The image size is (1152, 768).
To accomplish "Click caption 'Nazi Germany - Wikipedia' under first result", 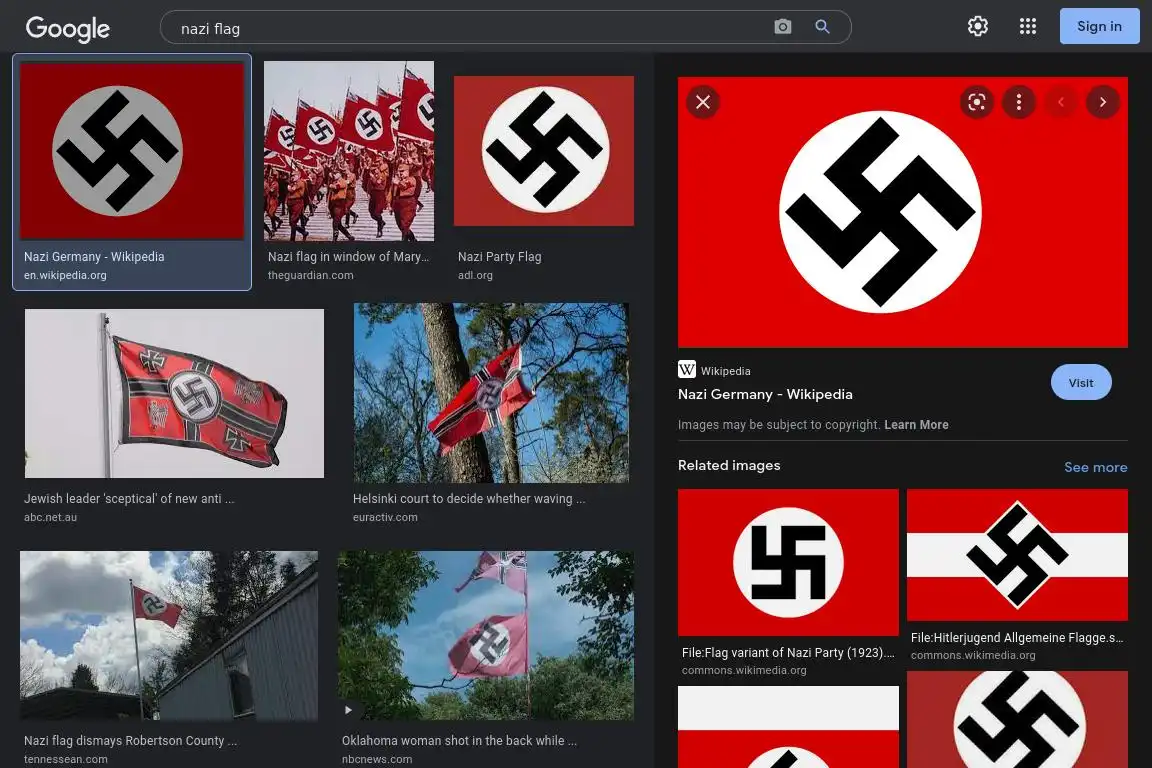I will pyautogui.click(x=94, y=256).
